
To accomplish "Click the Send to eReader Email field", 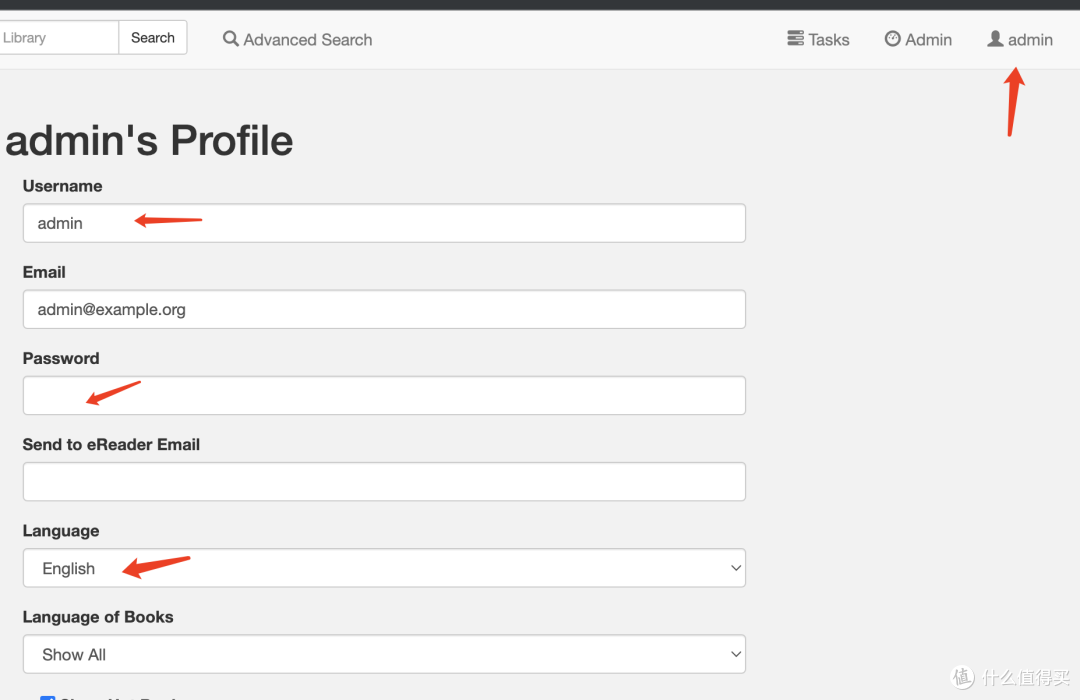I will (x=384, y=481).
